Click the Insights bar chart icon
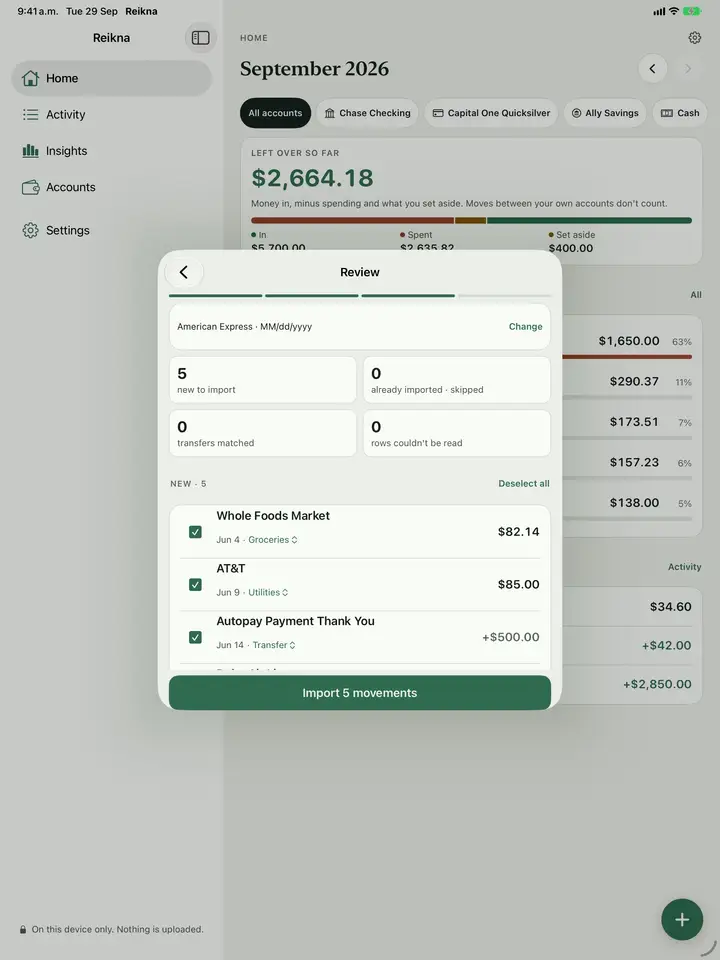Screen dimensions: 720x960 [x=30, y=151]
